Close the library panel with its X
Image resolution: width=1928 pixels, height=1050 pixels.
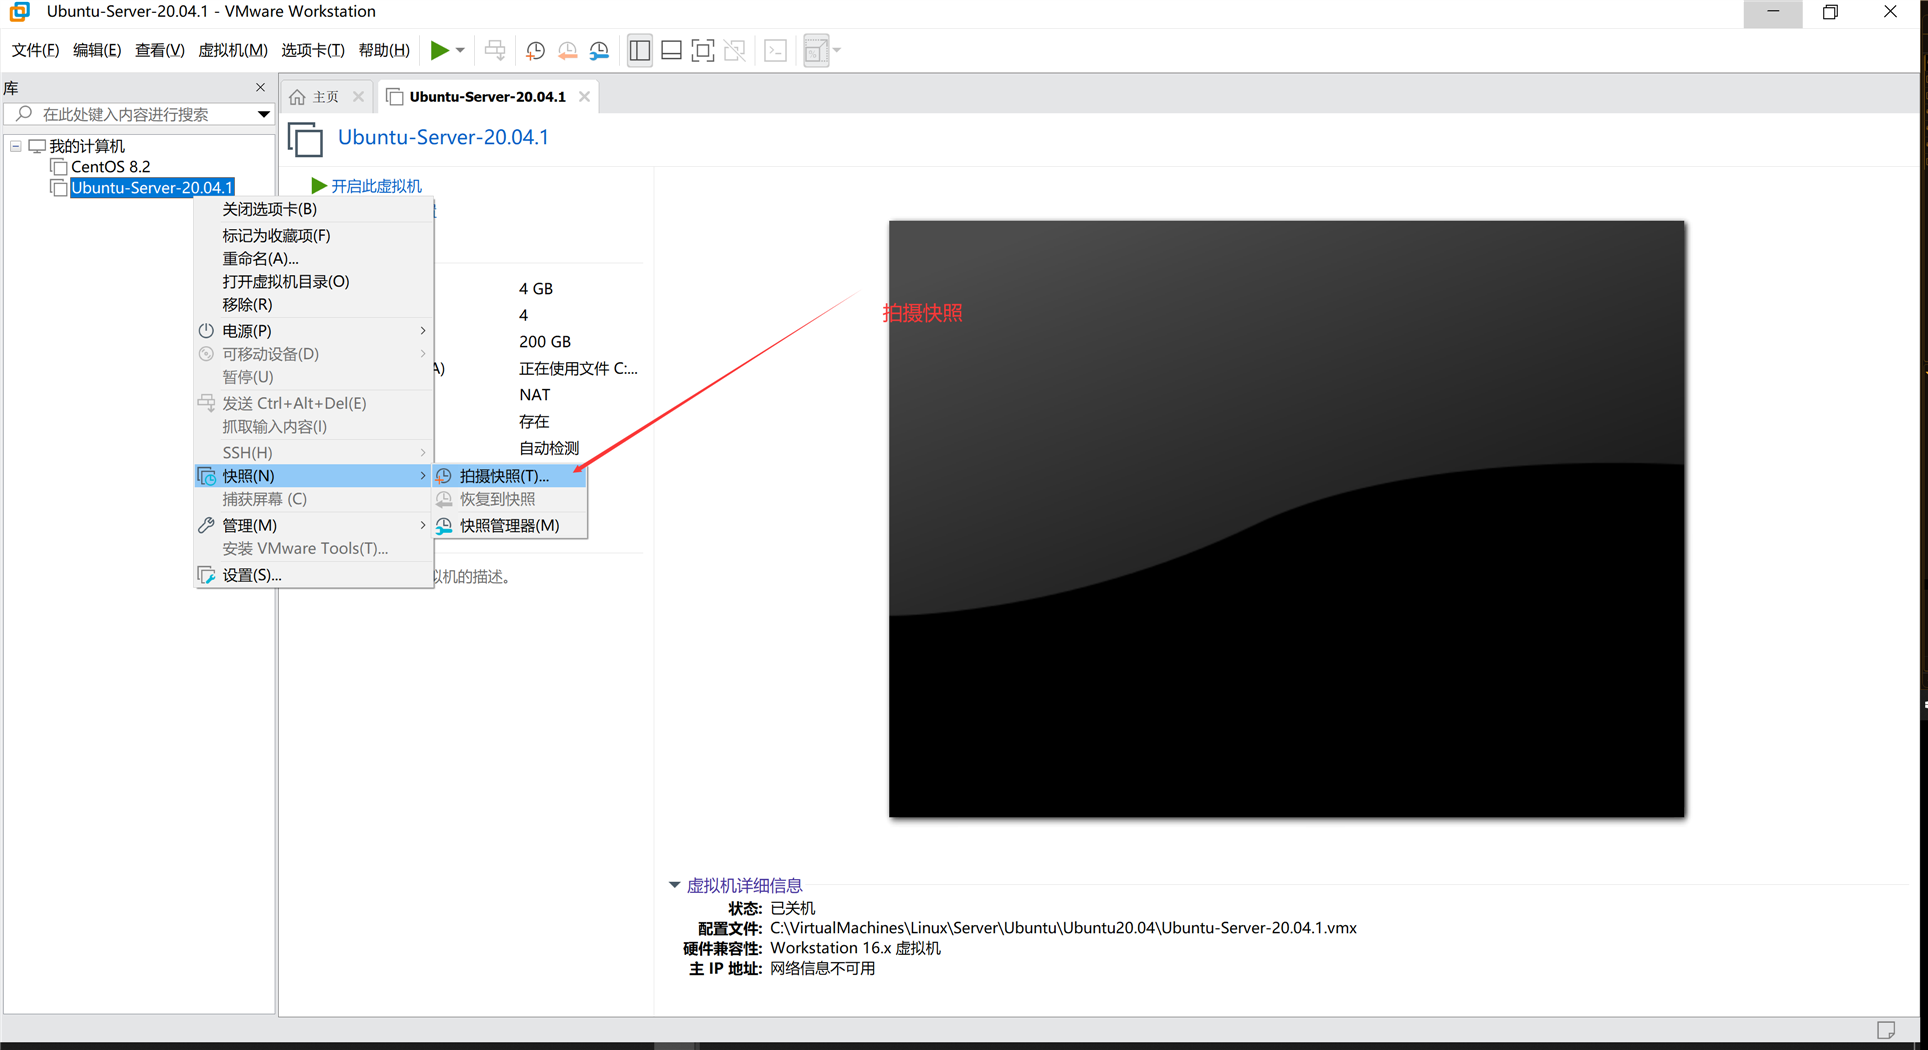pos(261,87)
